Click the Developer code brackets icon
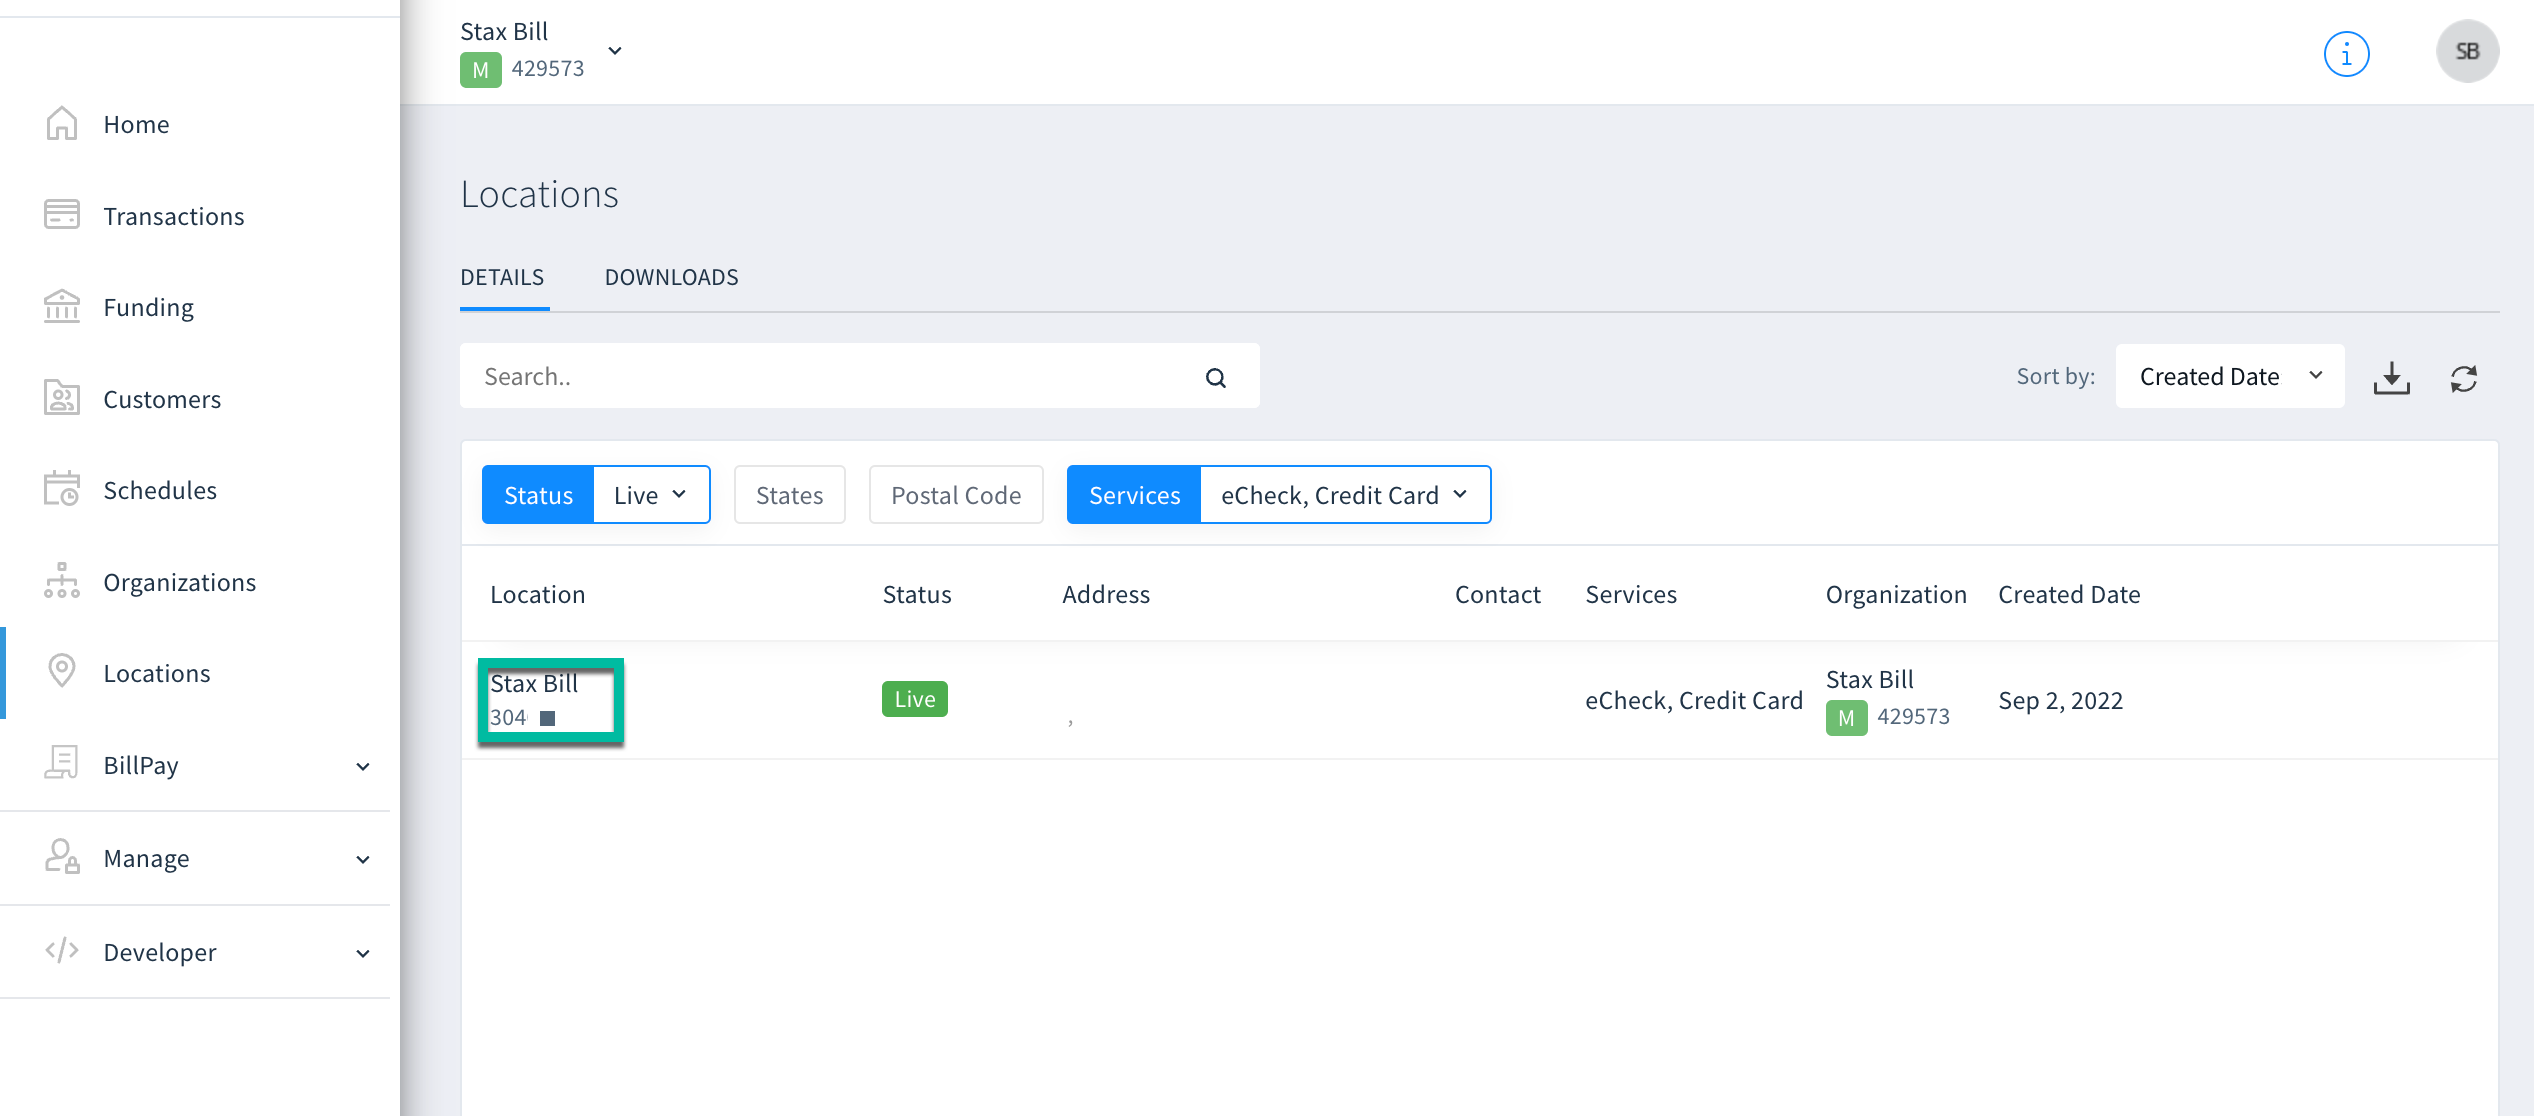 (62, 951)
